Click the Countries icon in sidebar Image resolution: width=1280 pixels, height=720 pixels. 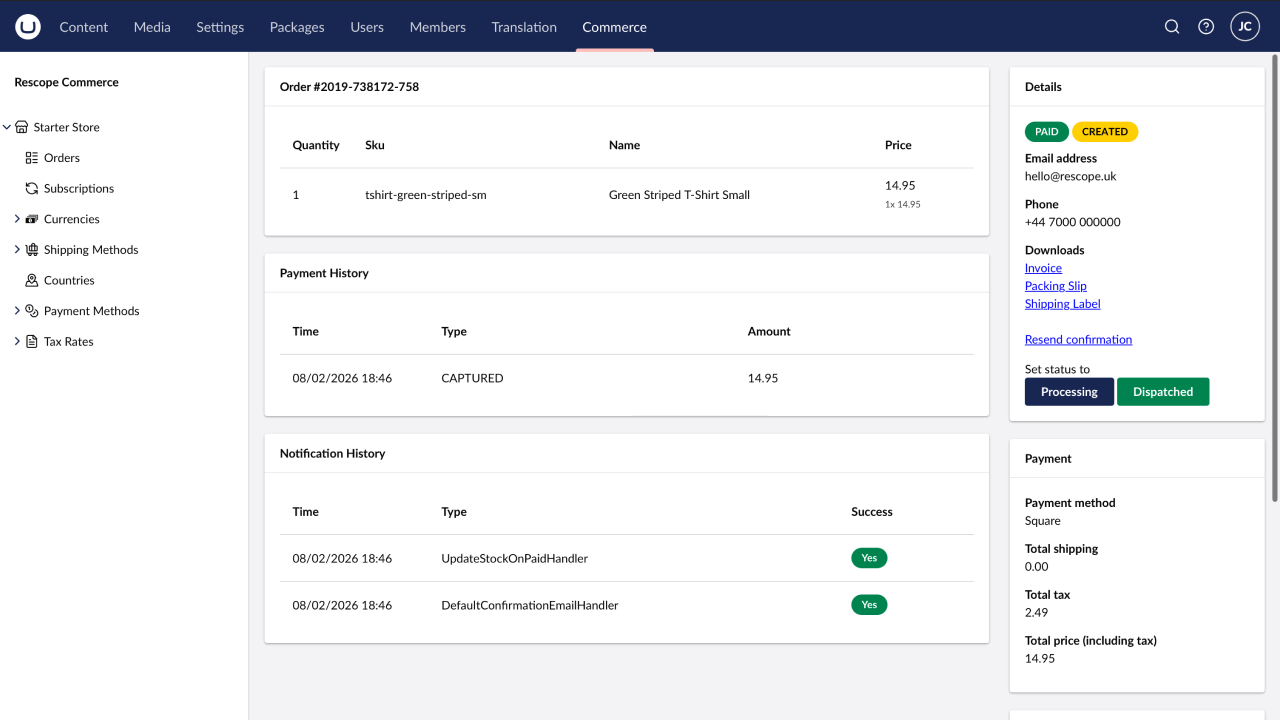tap(32, 281)
